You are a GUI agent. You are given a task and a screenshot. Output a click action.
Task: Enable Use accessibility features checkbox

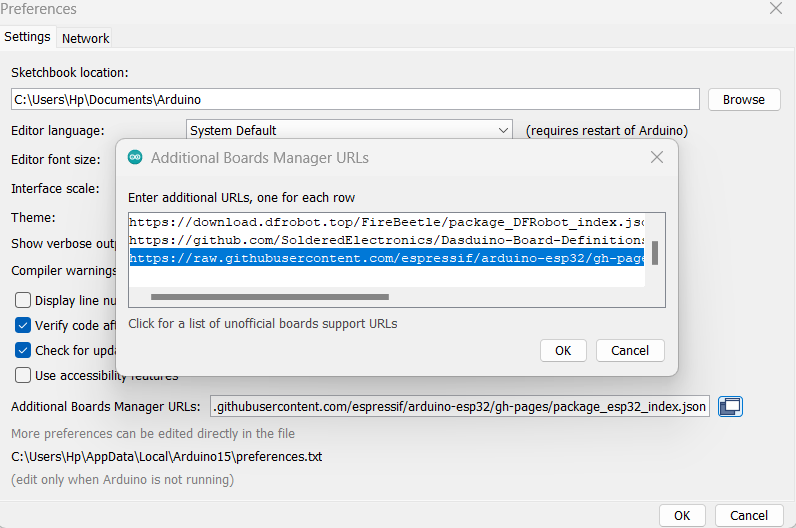[23, 375]
